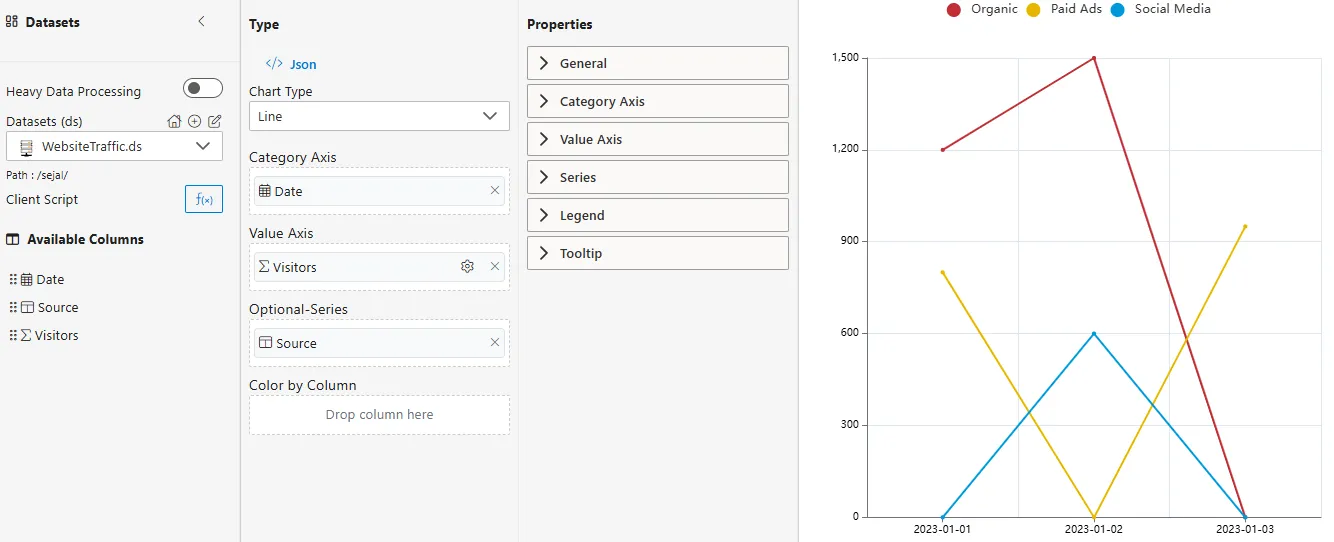The image size is (1334, 542).
Task: Open the Client Script function editor
Action: 204,199
